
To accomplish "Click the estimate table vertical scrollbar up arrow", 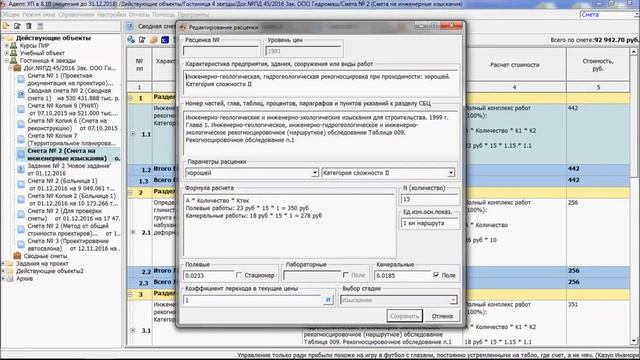I will (x=633, y=52).
